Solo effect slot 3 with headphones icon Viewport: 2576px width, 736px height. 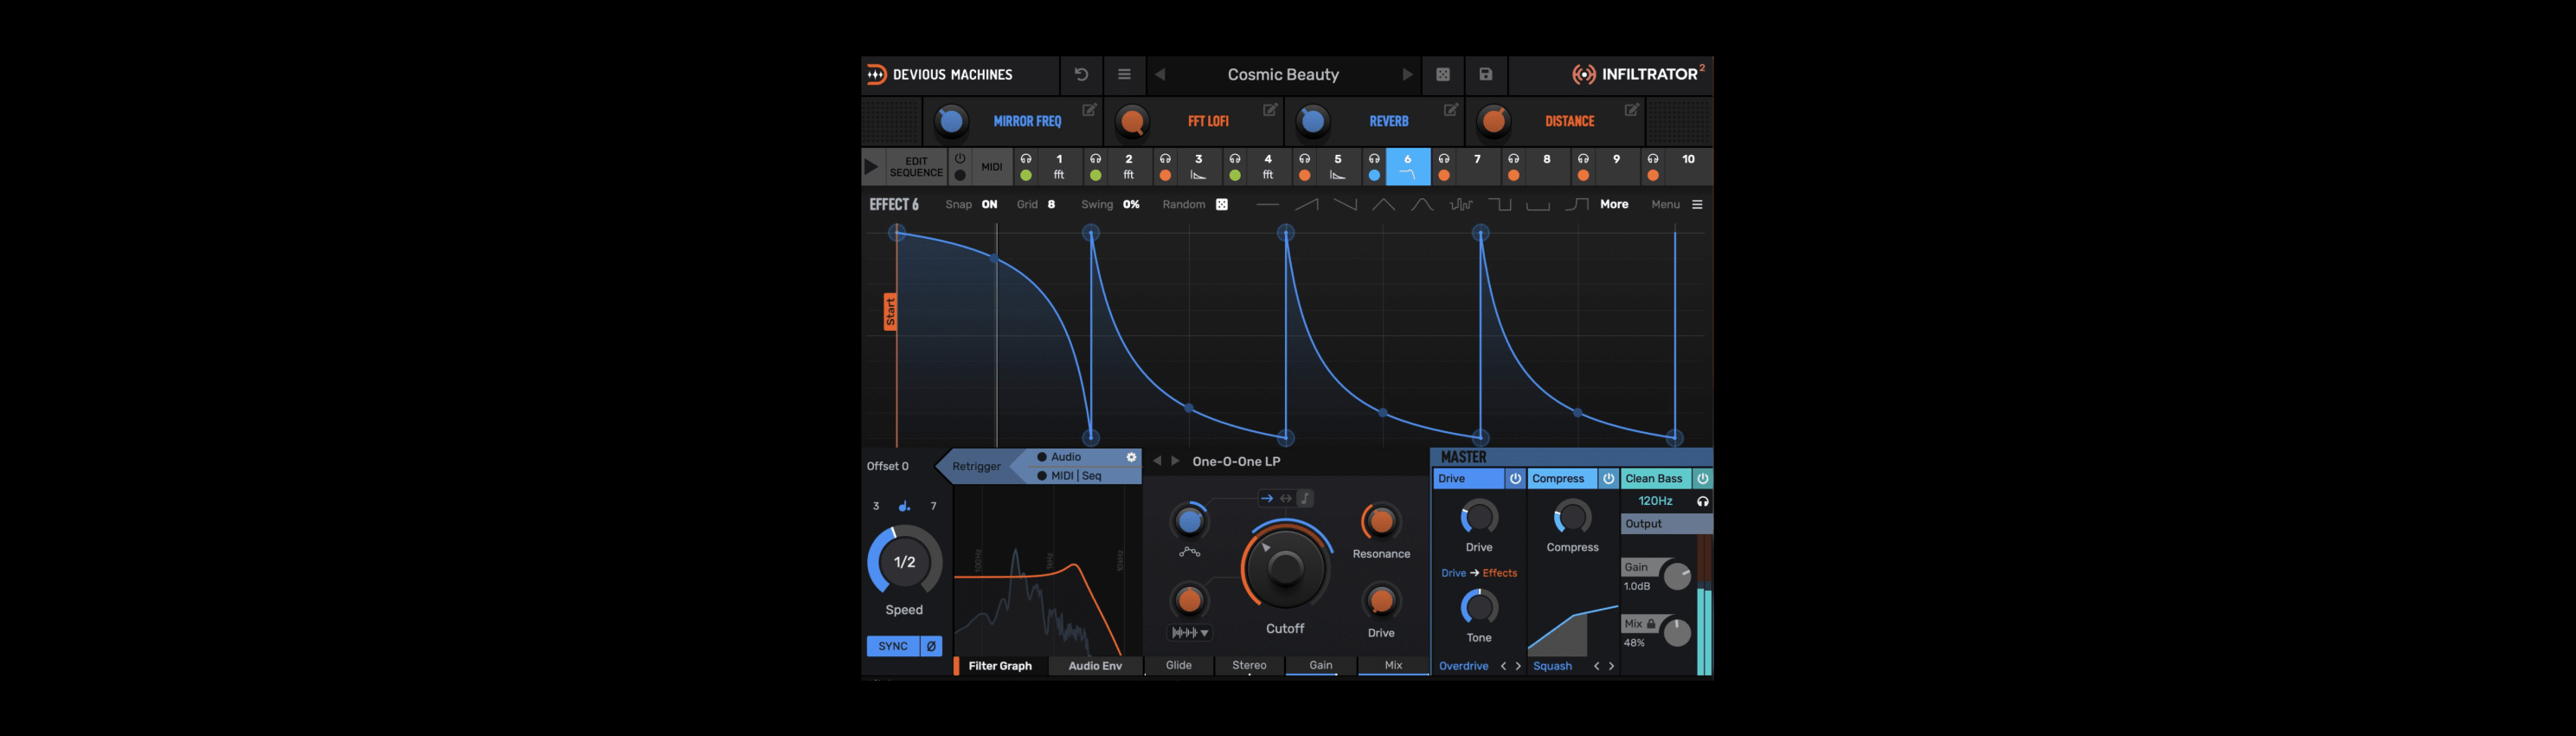click(1165, 159)
